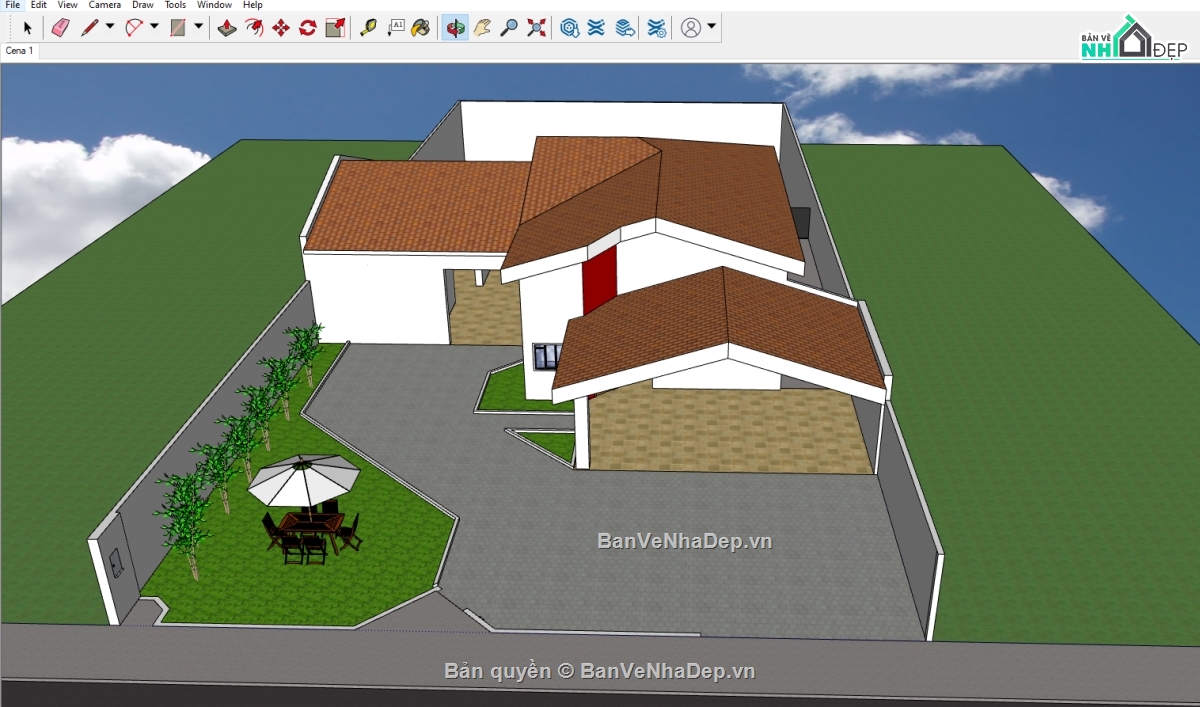
Task: Open the Camera menu
Action: click(x=104, y=5)
